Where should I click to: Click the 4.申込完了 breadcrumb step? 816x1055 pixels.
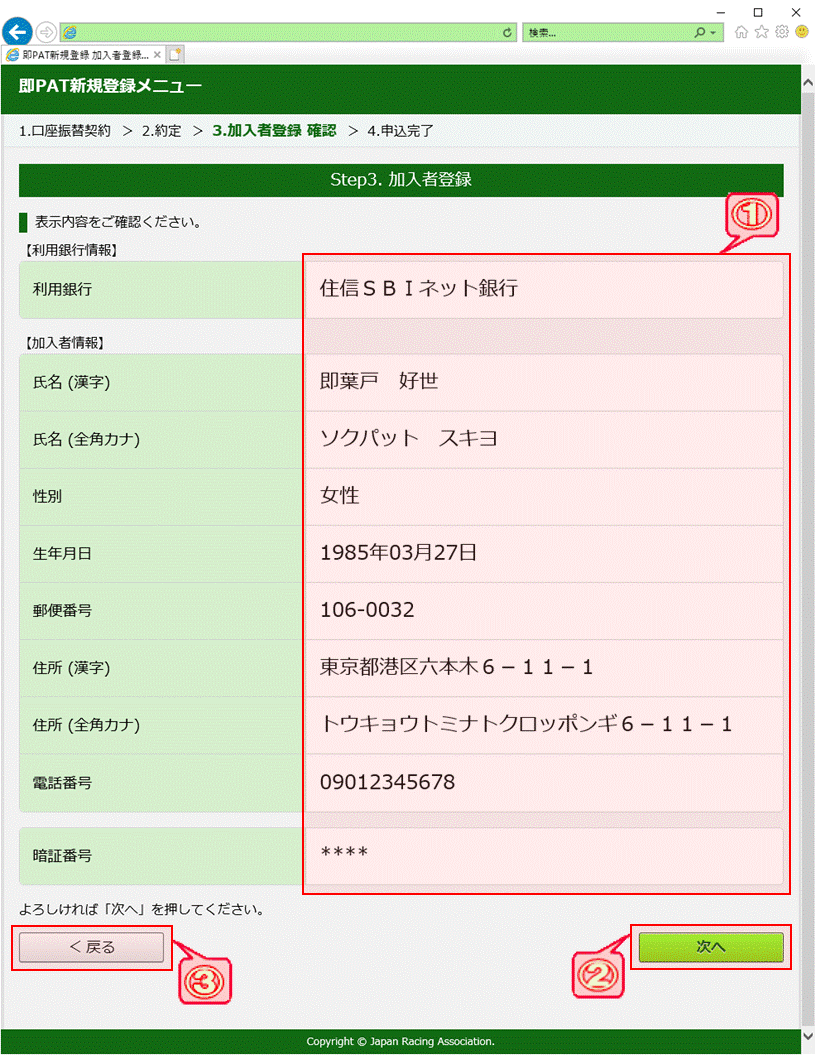pyautogui.click(x=400, y=130)
